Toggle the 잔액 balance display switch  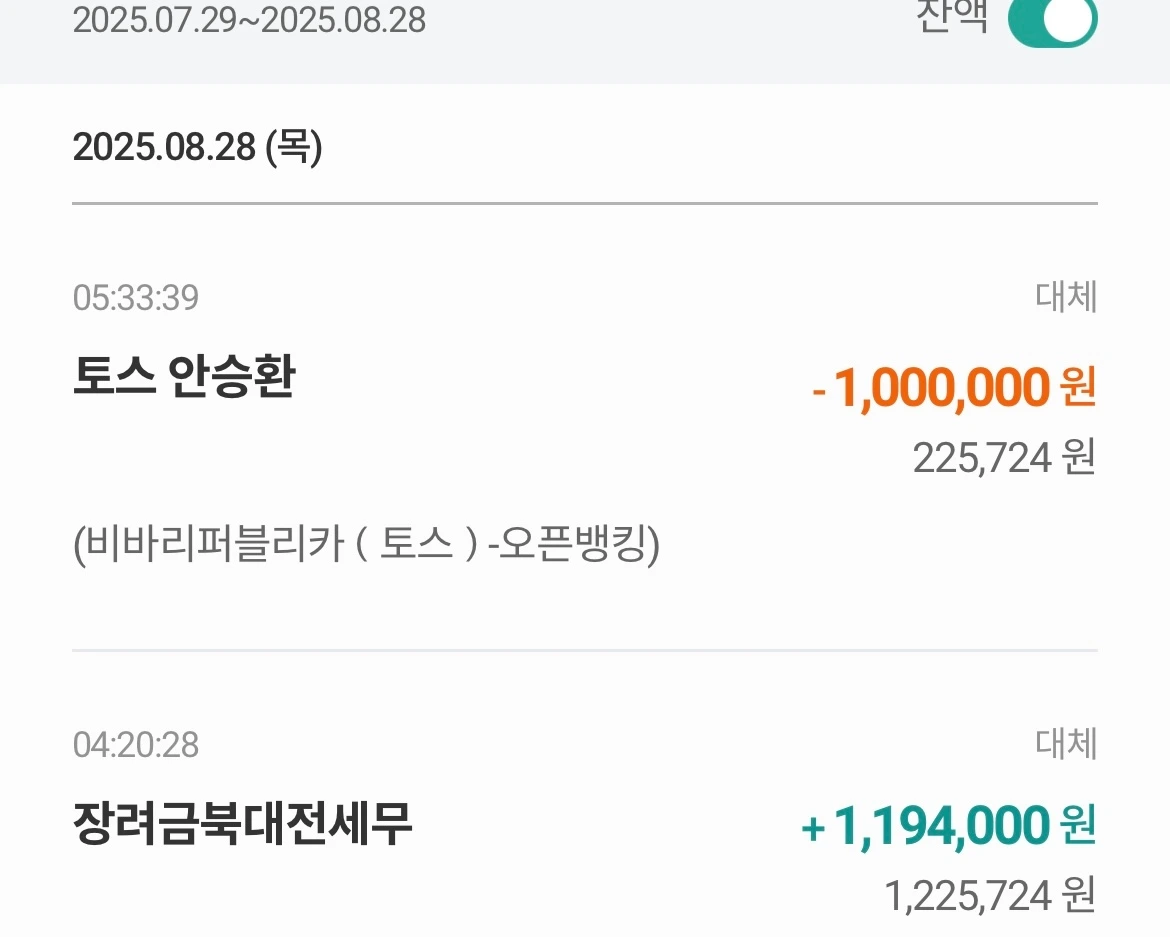point(1052,18)
